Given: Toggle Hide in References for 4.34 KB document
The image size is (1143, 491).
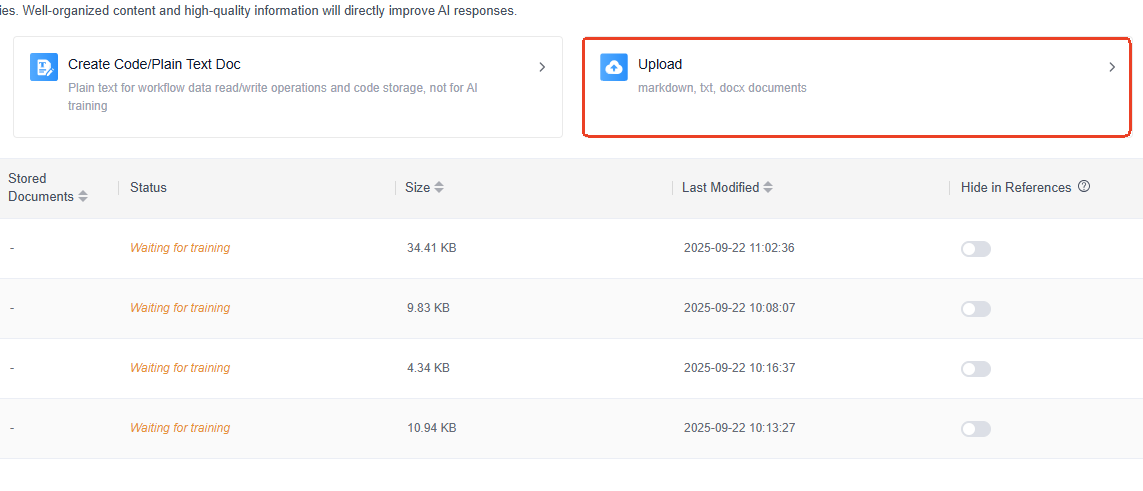Looking at the screenshot, I should [x=975, y=369].
